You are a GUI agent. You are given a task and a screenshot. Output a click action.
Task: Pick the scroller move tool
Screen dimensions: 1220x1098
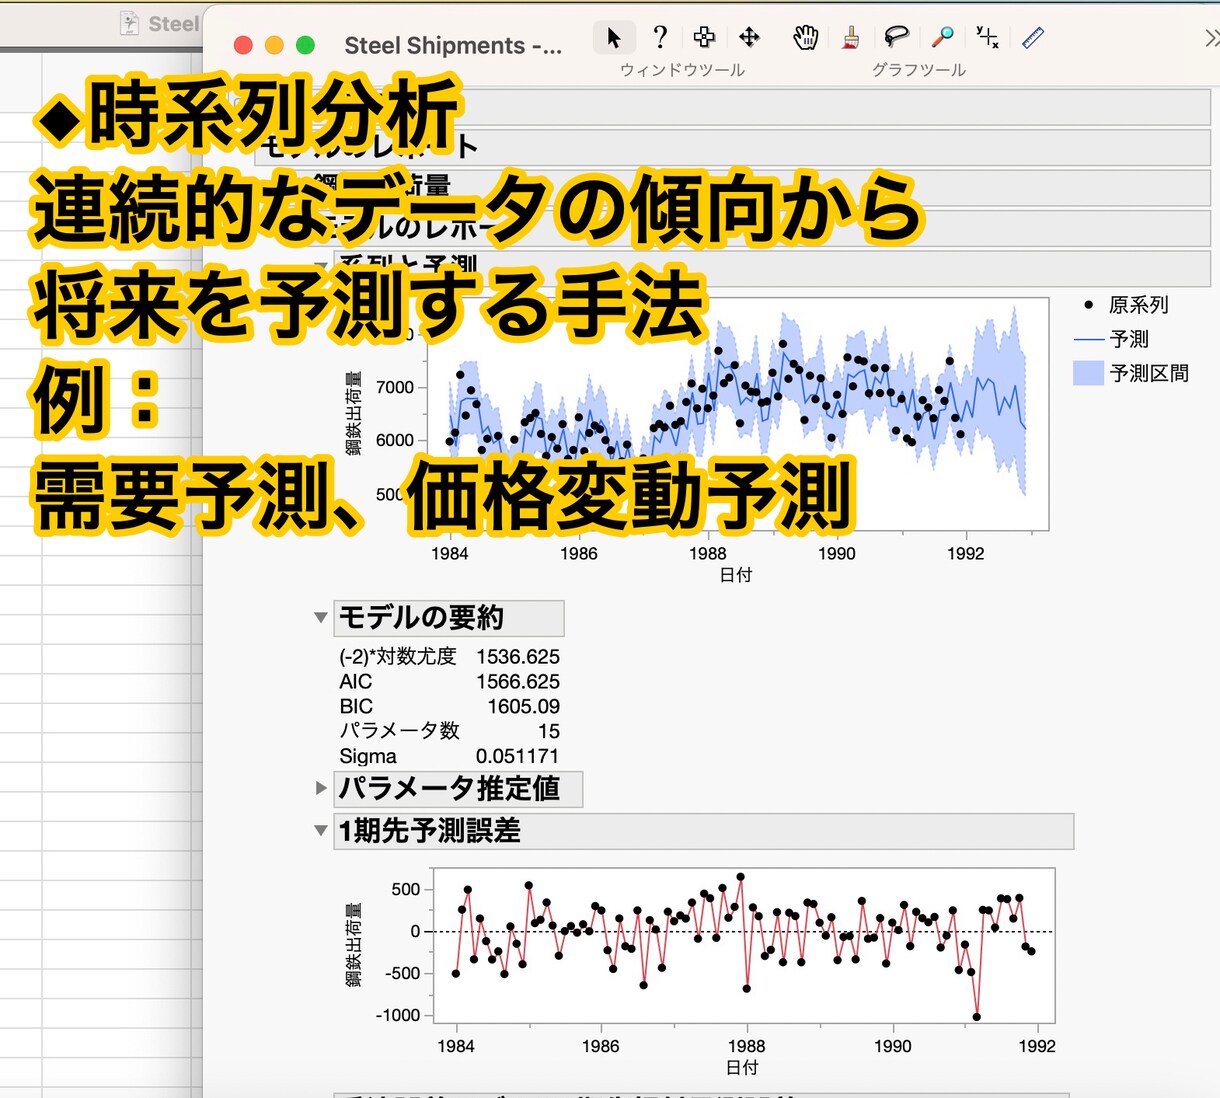pos(749,38)
